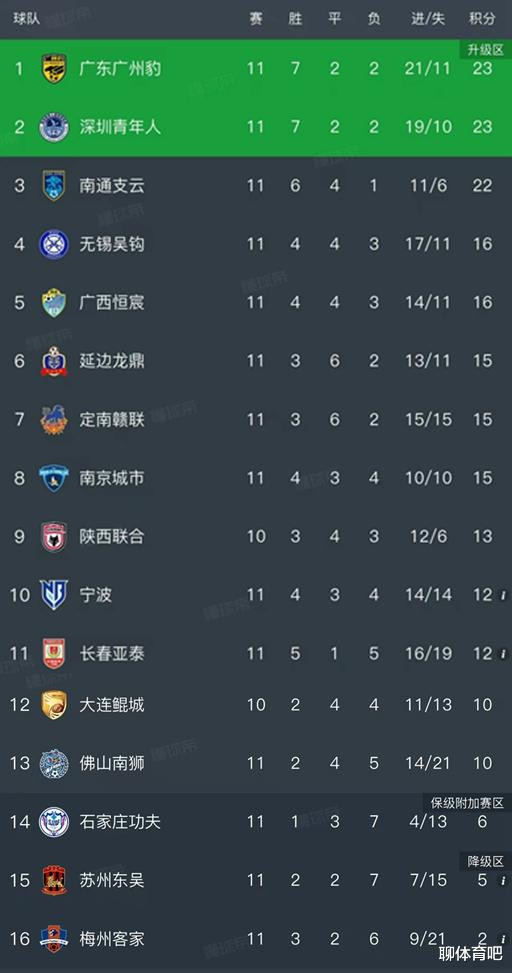Tap the 长春亚泰 red crest
This screenshot has height=973, width=512.
click(x=54, y=653)
